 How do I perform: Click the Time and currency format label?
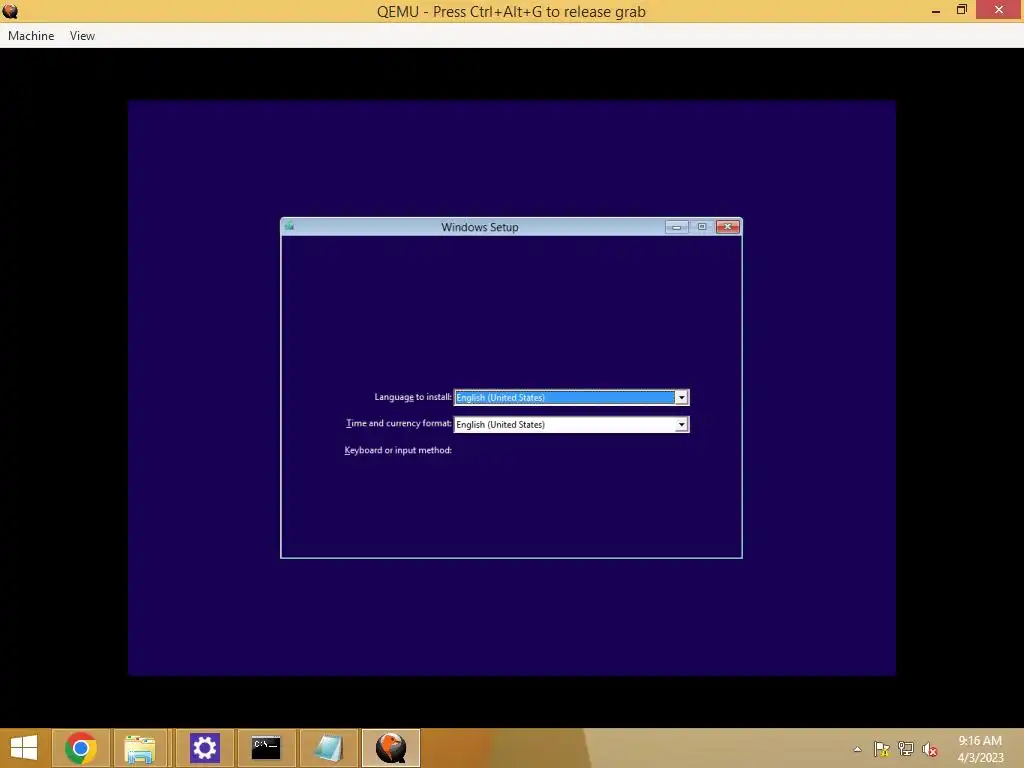pos(398,423)
